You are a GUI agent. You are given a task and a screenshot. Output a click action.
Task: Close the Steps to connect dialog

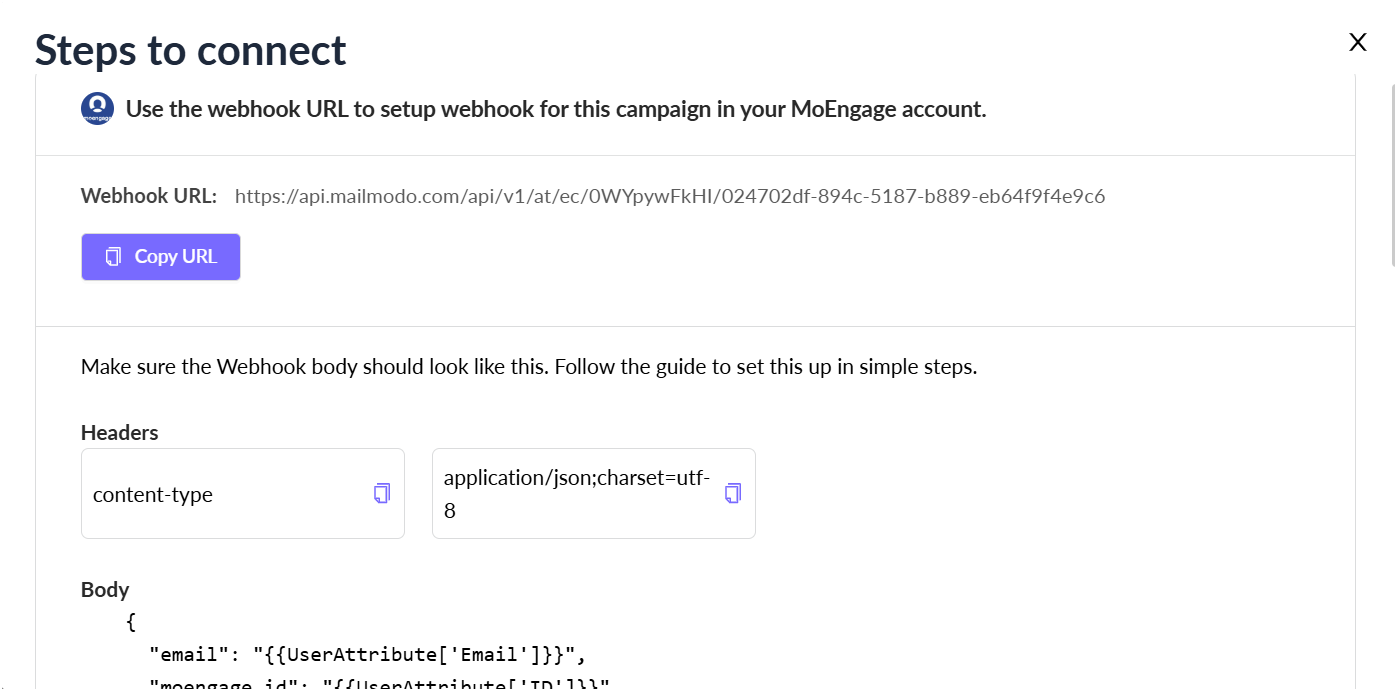[1357, 42]
